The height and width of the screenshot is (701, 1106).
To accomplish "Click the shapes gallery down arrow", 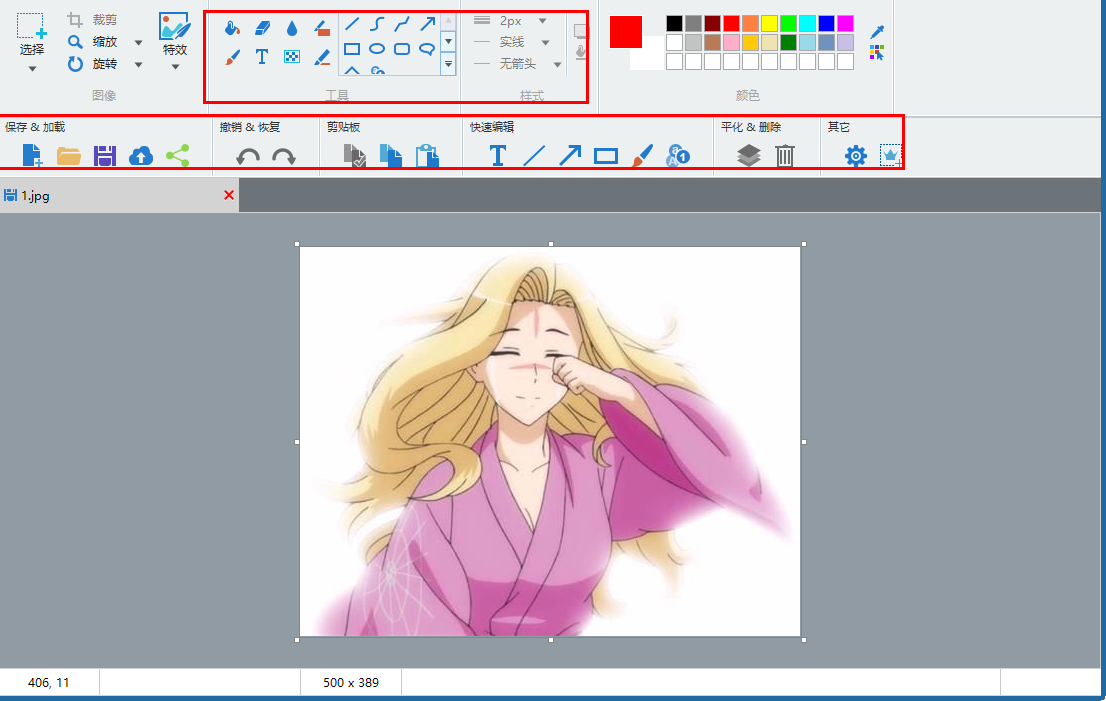I will tap(448, 41).
